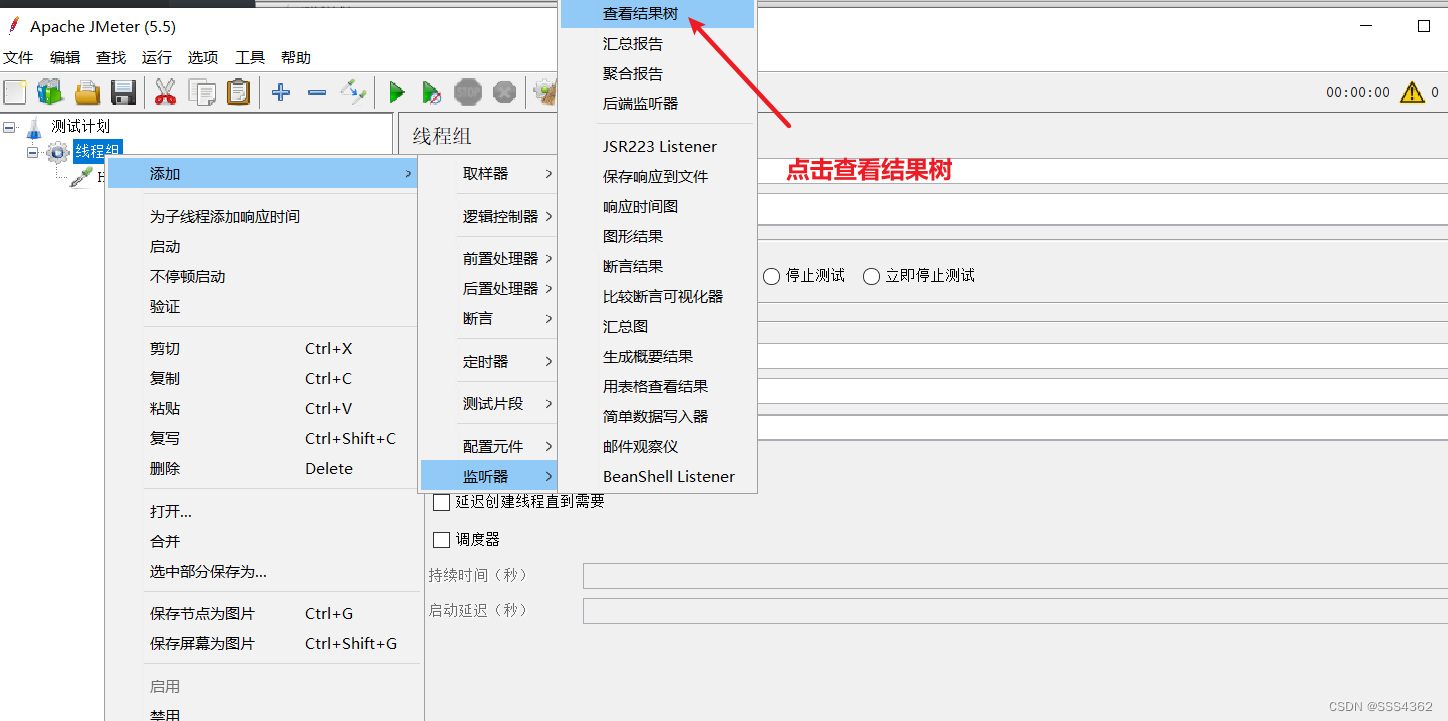The image size is (1448, 721).
Task: Click the yellow warning triangle icon
Action: [1412, 92]
